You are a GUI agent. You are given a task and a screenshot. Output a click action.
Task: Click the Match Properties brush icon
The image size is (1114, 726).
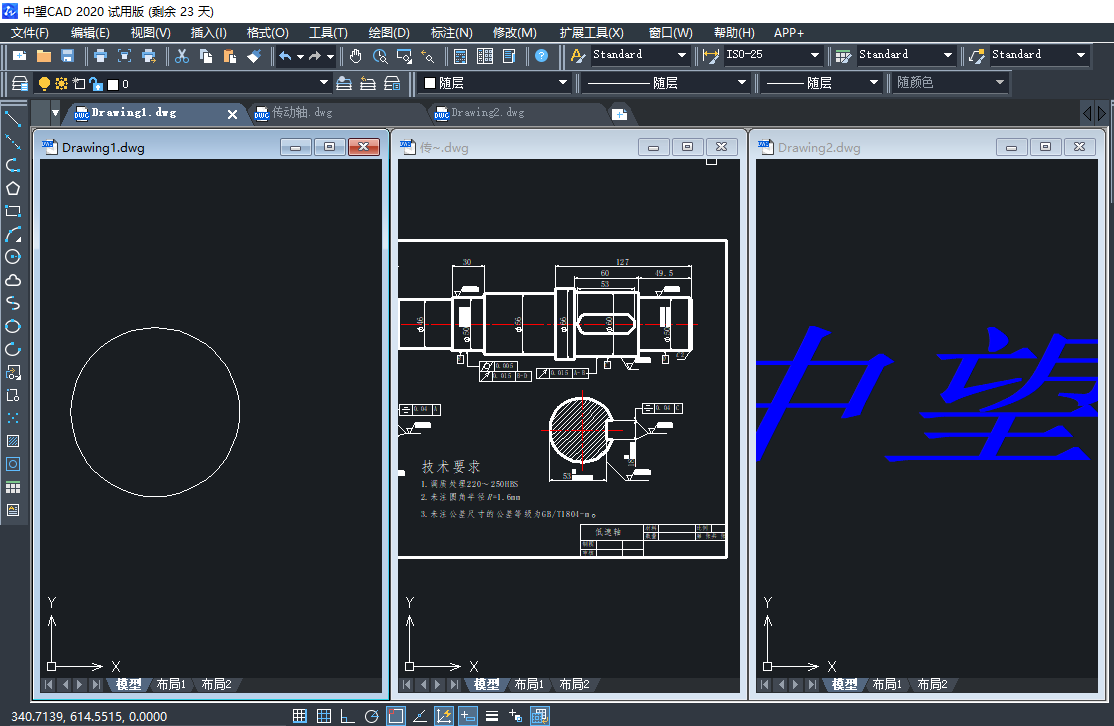pyautogui.click(x=254, y=56)
